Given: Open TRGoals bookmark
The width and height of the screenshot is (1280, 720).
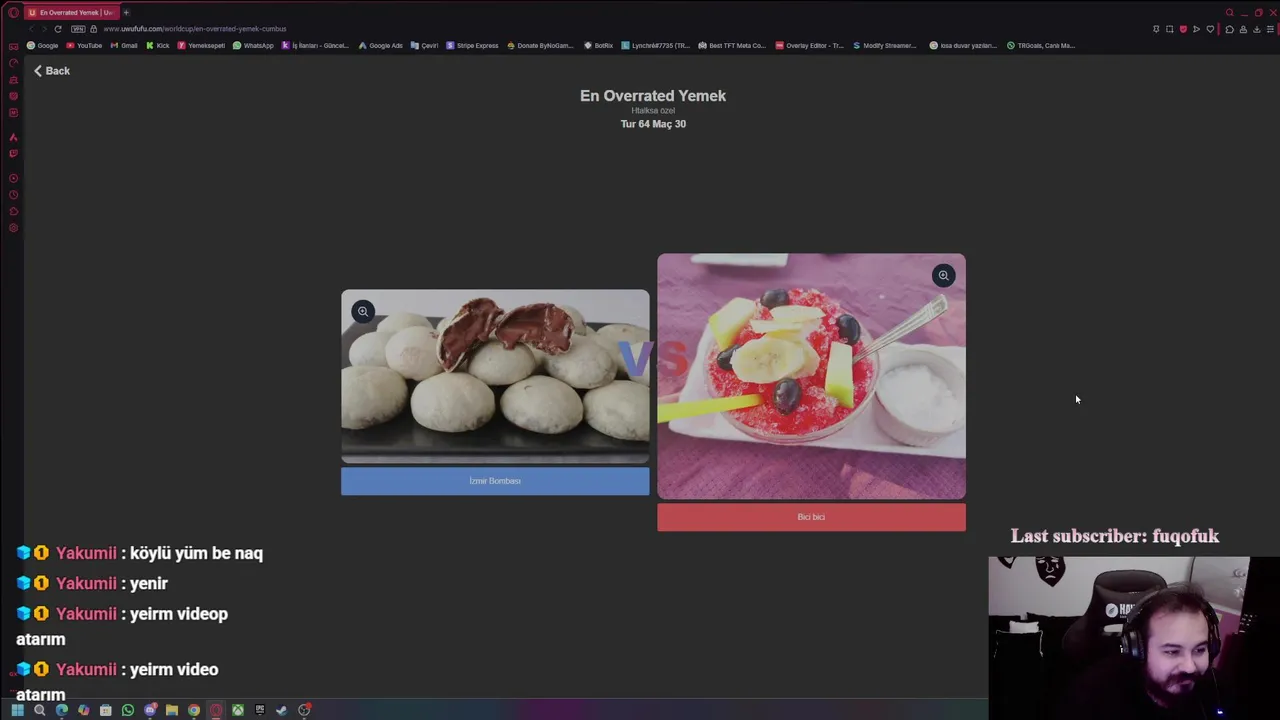Looking at the screenshot, I should pos(1041,45).
